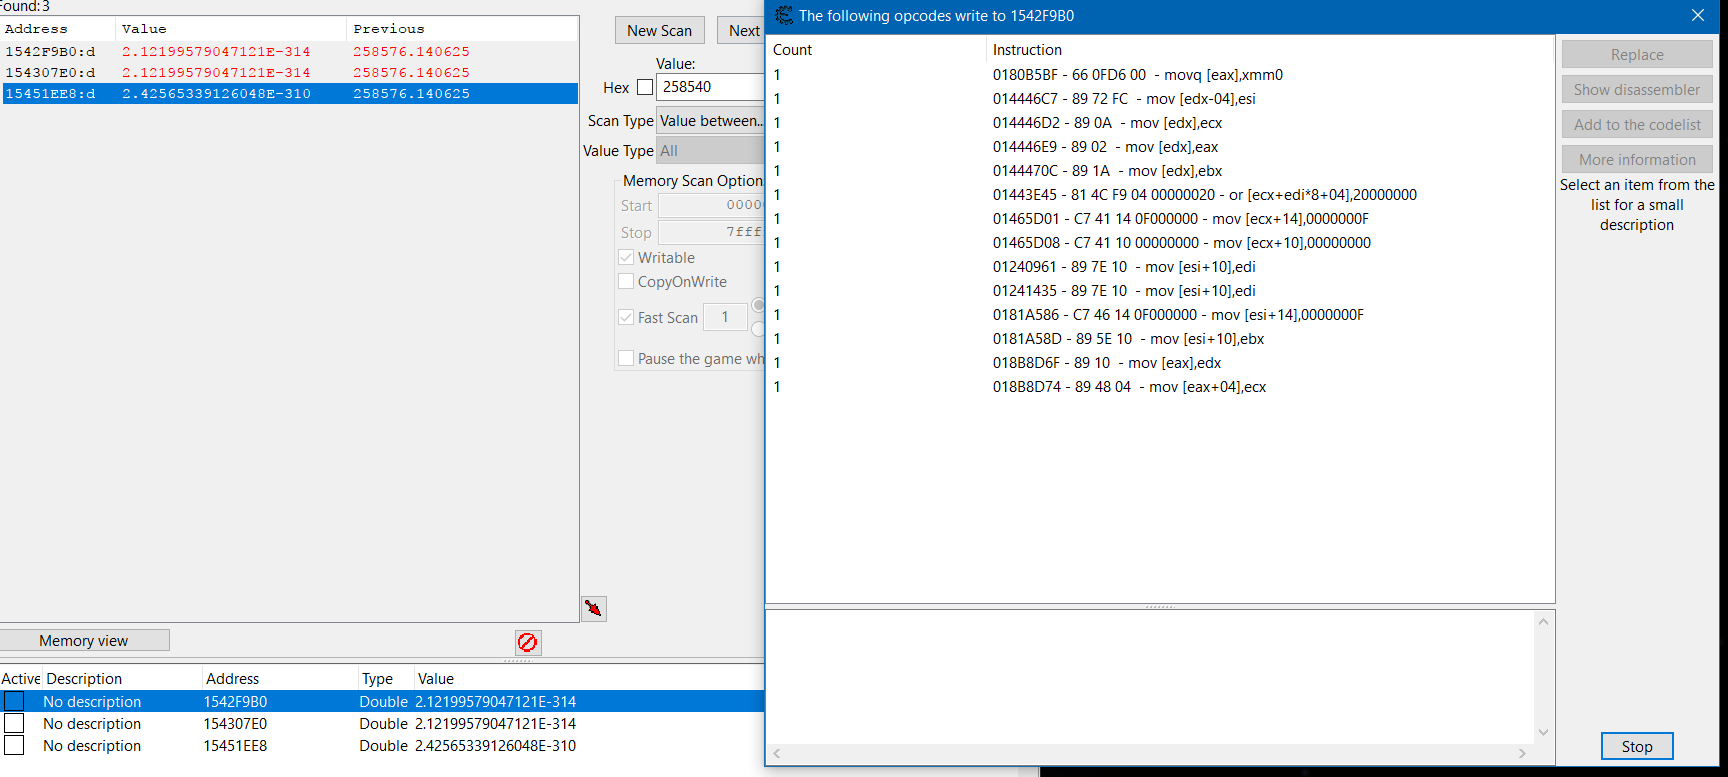Click the Instruction column header

click(x=1027, y=50)
